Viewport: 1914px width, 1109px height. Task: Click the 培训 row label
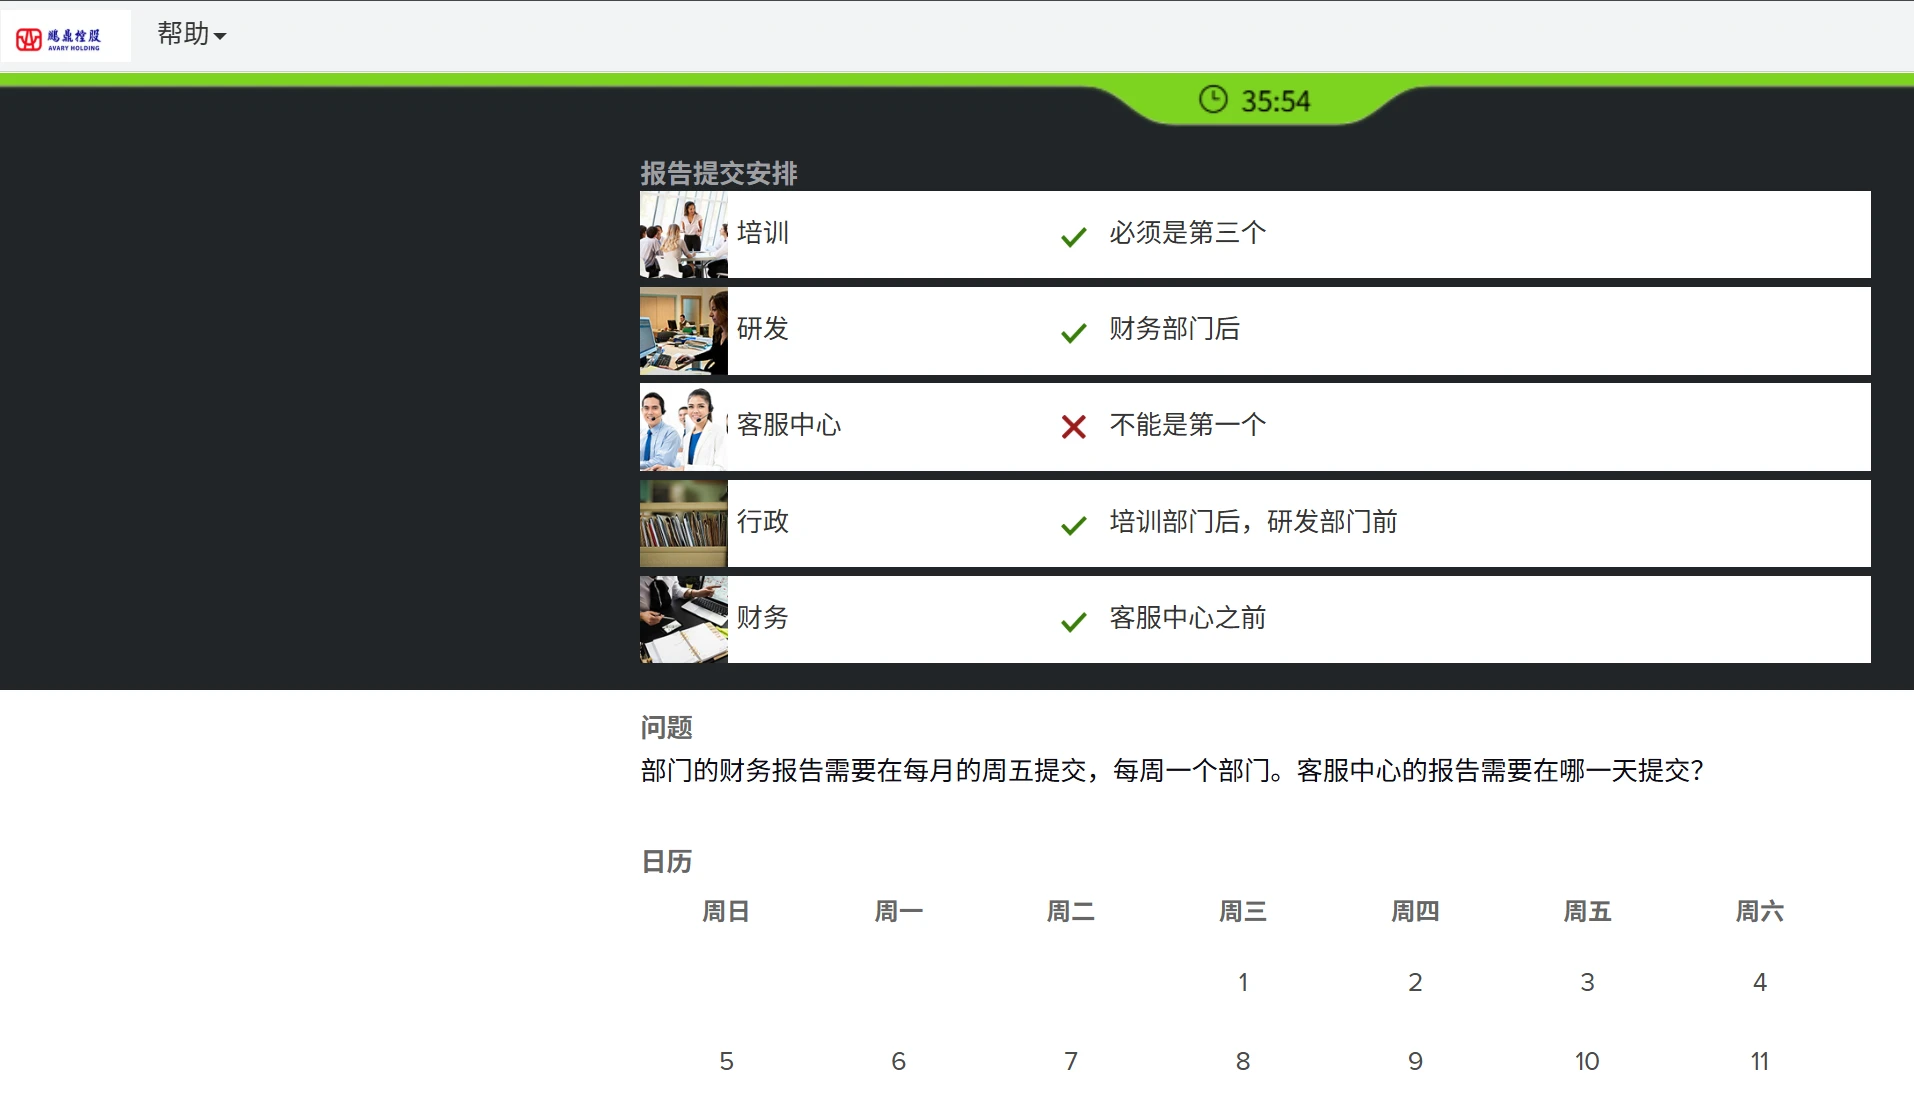[763, 233]
